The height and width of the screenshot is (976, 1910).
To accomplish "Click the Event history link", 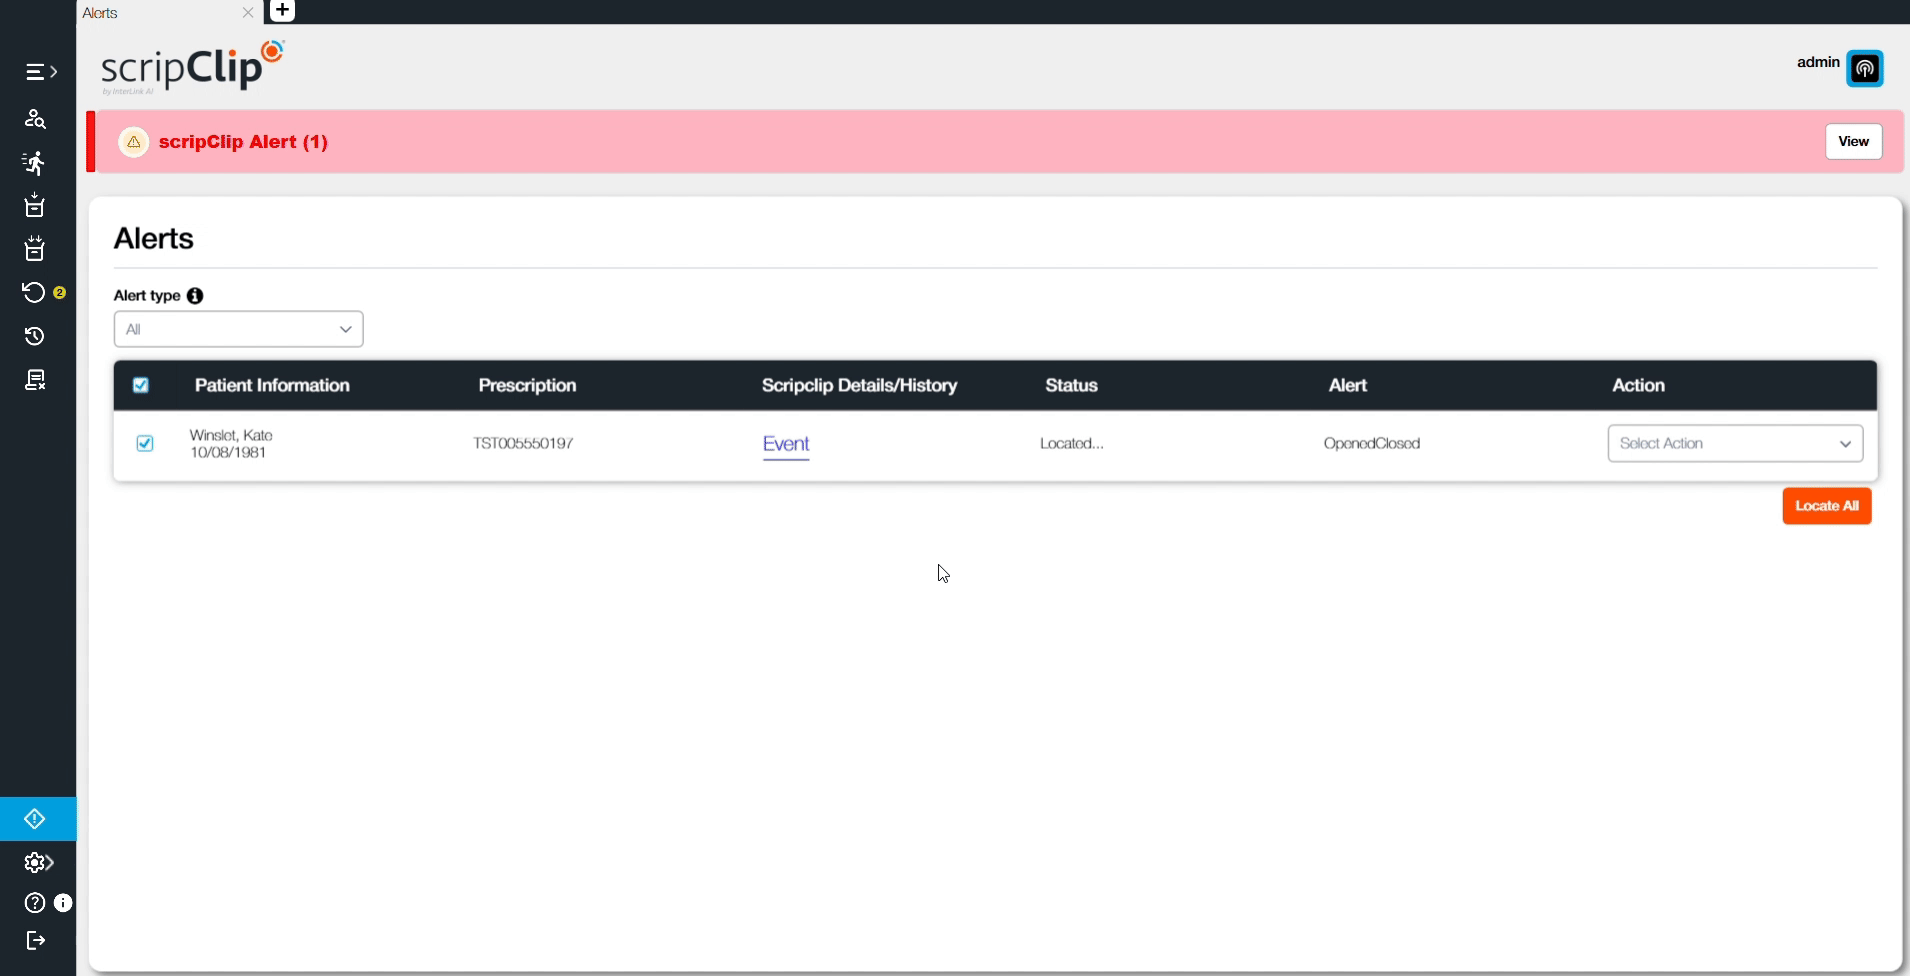I will tap(785, 444).
